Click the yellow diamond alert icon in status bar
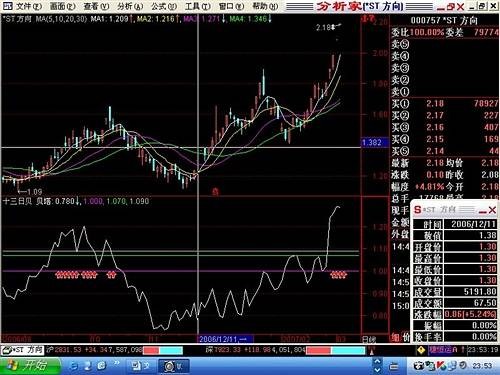 [421, 350]
